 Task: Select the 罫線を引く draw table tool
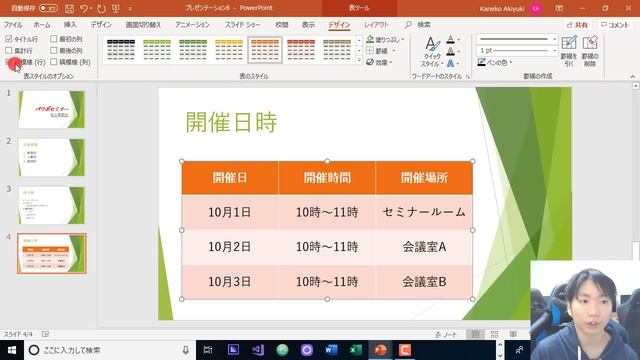pos(569,51)
